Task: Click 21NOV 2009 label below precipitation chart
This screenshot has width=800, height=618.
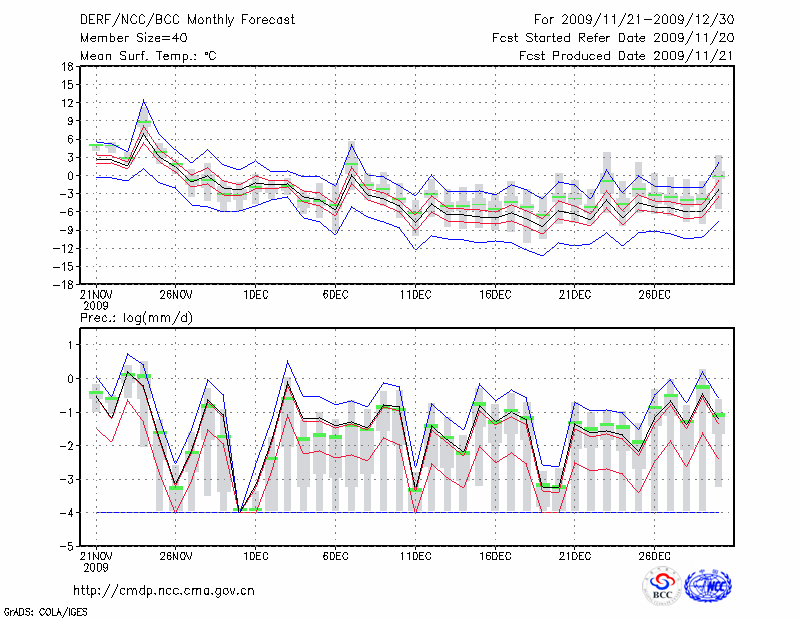Action: pyautogui.click(x=96, y=562)
